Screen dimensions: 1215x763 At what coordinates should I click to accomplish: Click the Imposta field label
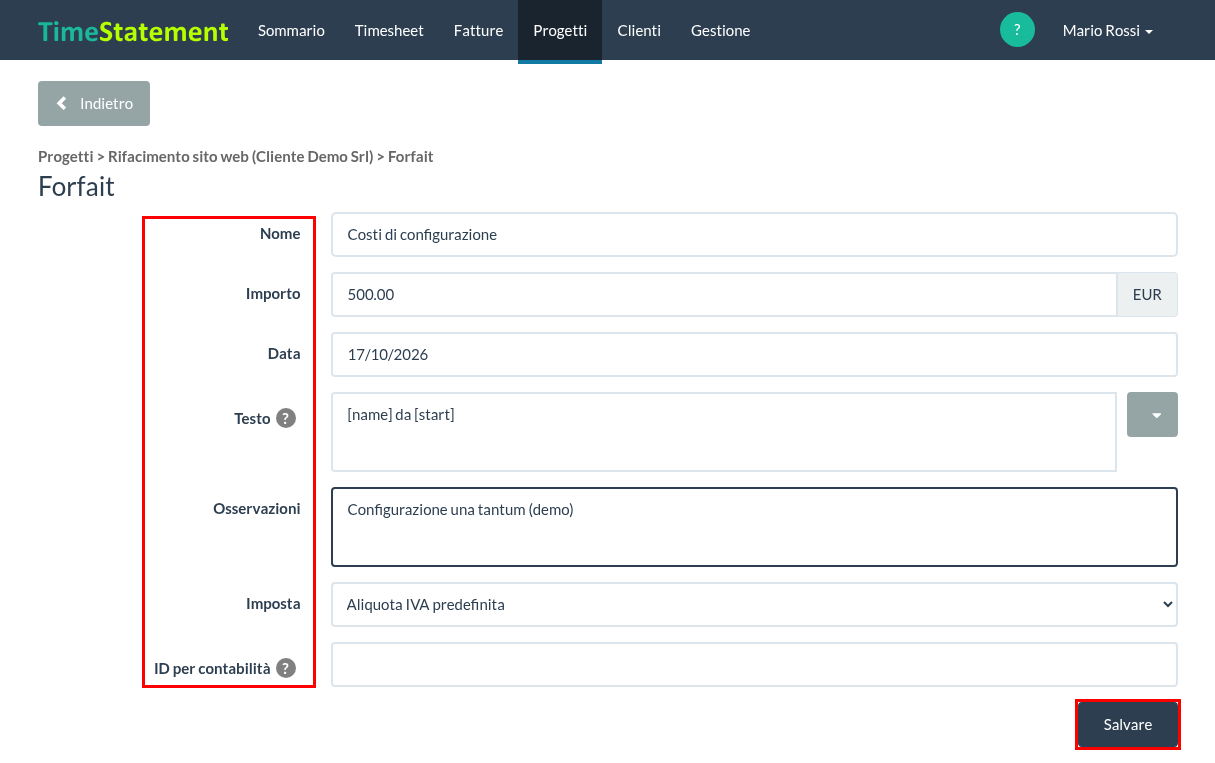click(x=273, y=603)
